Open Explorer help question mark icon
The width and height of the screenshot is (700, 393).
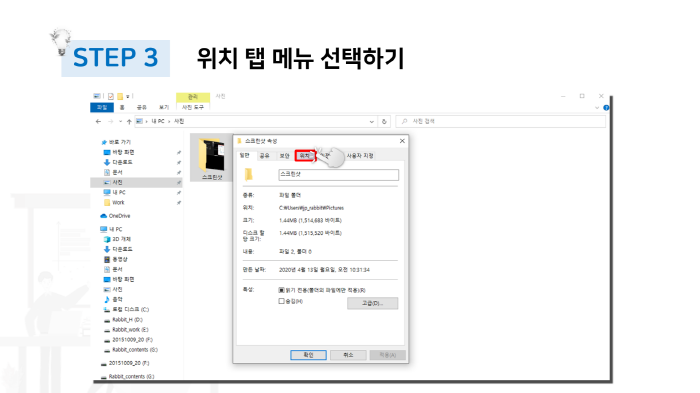coord(606,108)
